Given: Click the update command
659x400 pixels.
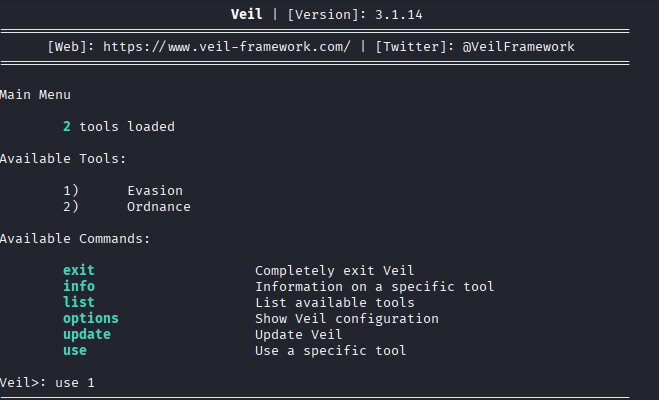Looking at the screenshot, I should coord(86,334).
